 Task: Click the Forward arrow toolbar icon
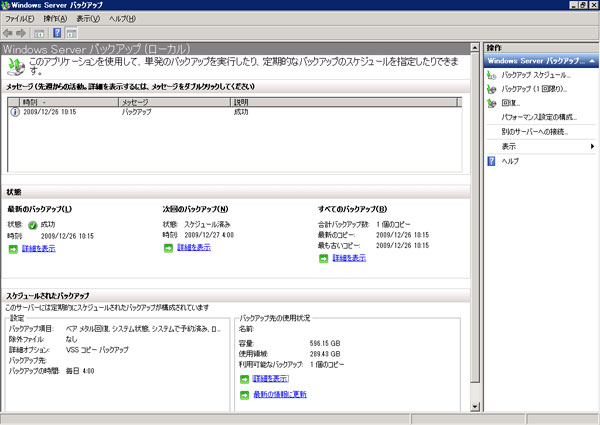click(x=21, y=33)
